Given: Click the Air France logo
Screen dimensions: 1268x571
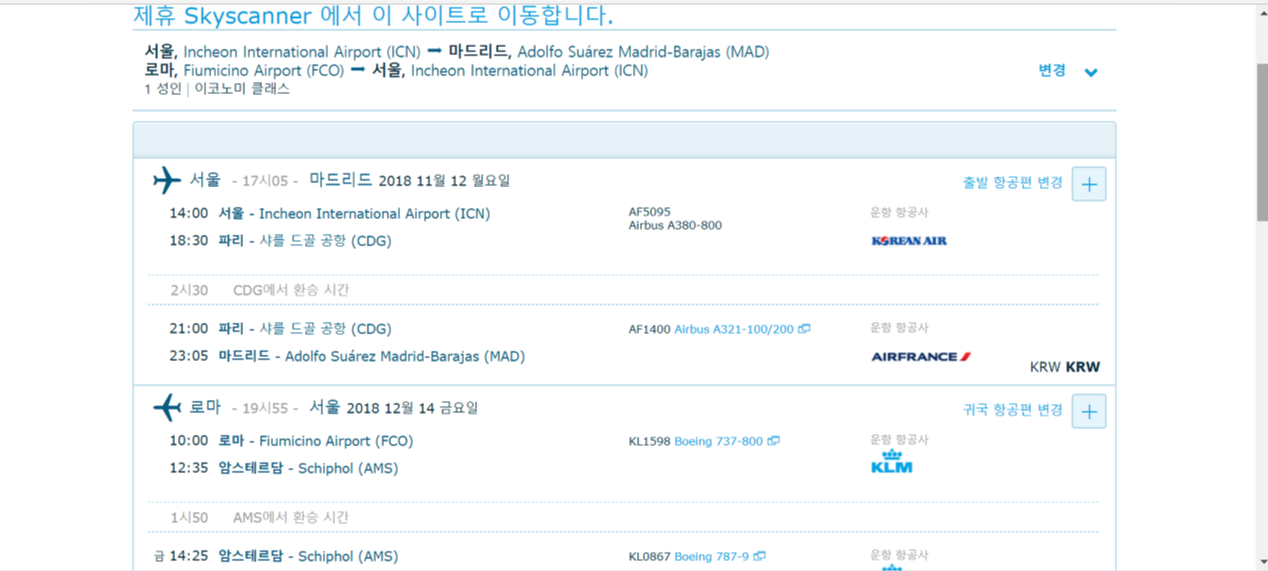Looking at the screenshot, I should click(921, 357).
